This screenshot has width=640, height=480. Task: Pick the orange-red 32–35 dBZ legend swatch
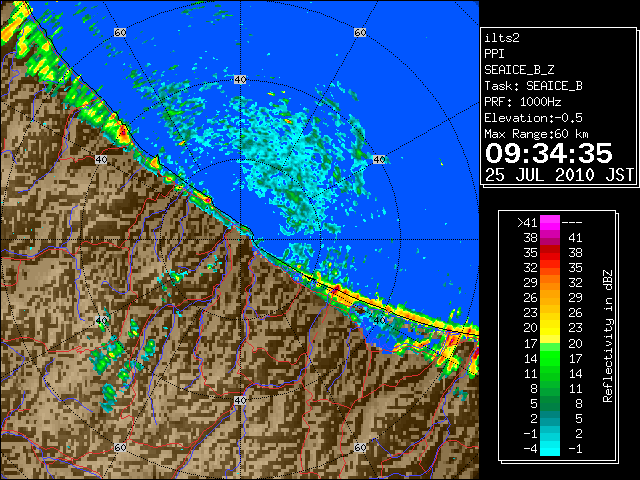(x=550, y=268)
